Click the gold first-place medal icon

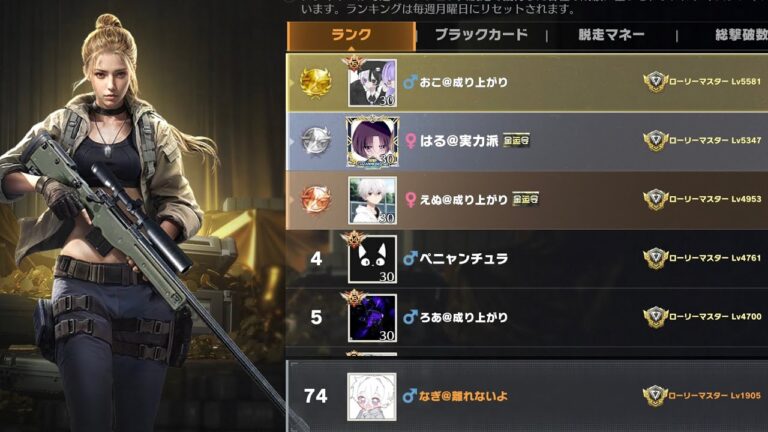(315, 82)
